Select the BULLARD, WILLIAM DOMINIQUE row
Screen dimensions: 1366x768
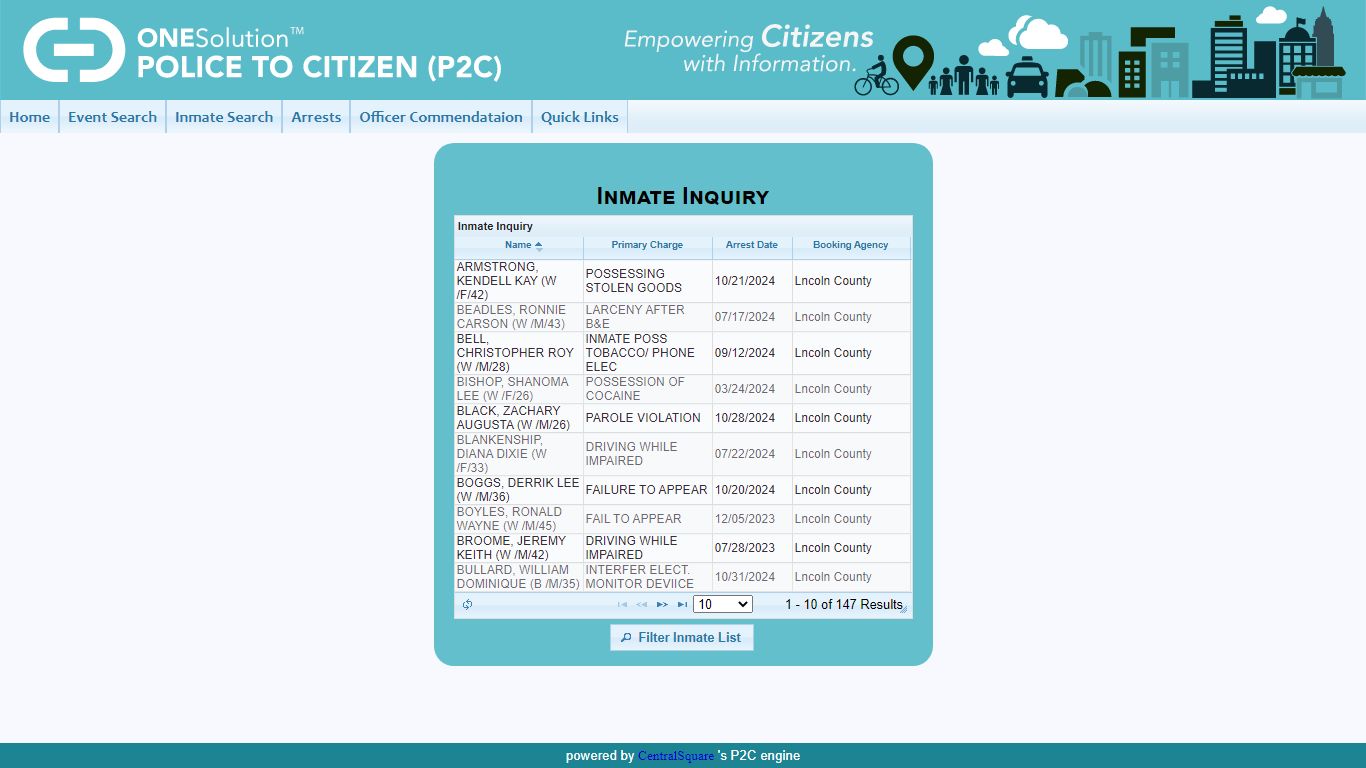click(x=683, y=577)
